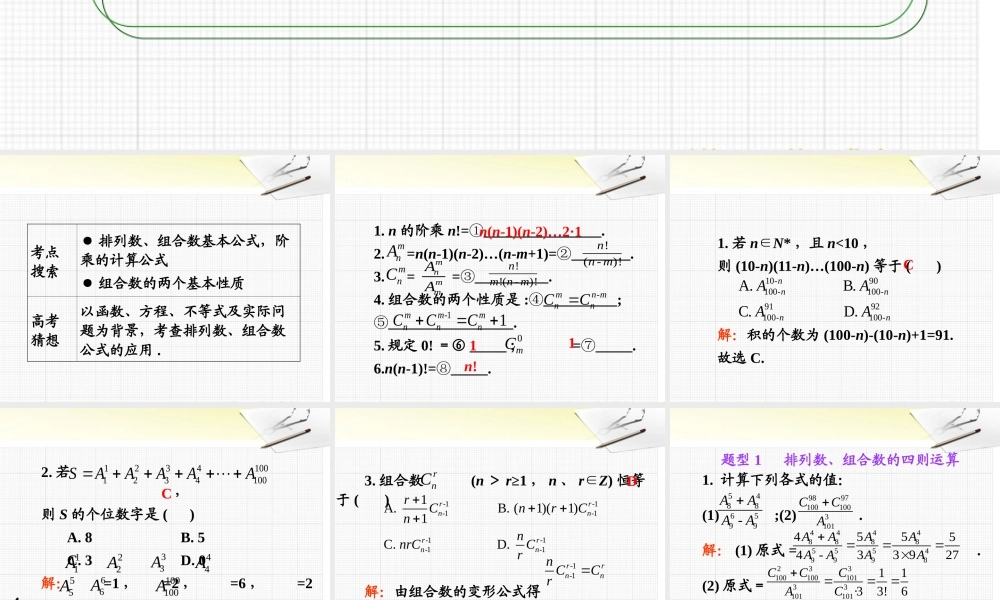Open the slide thumbnail listing n 的阶乘 formulas
Viewport: 1000px width, 600px height.
click(499, 279)
